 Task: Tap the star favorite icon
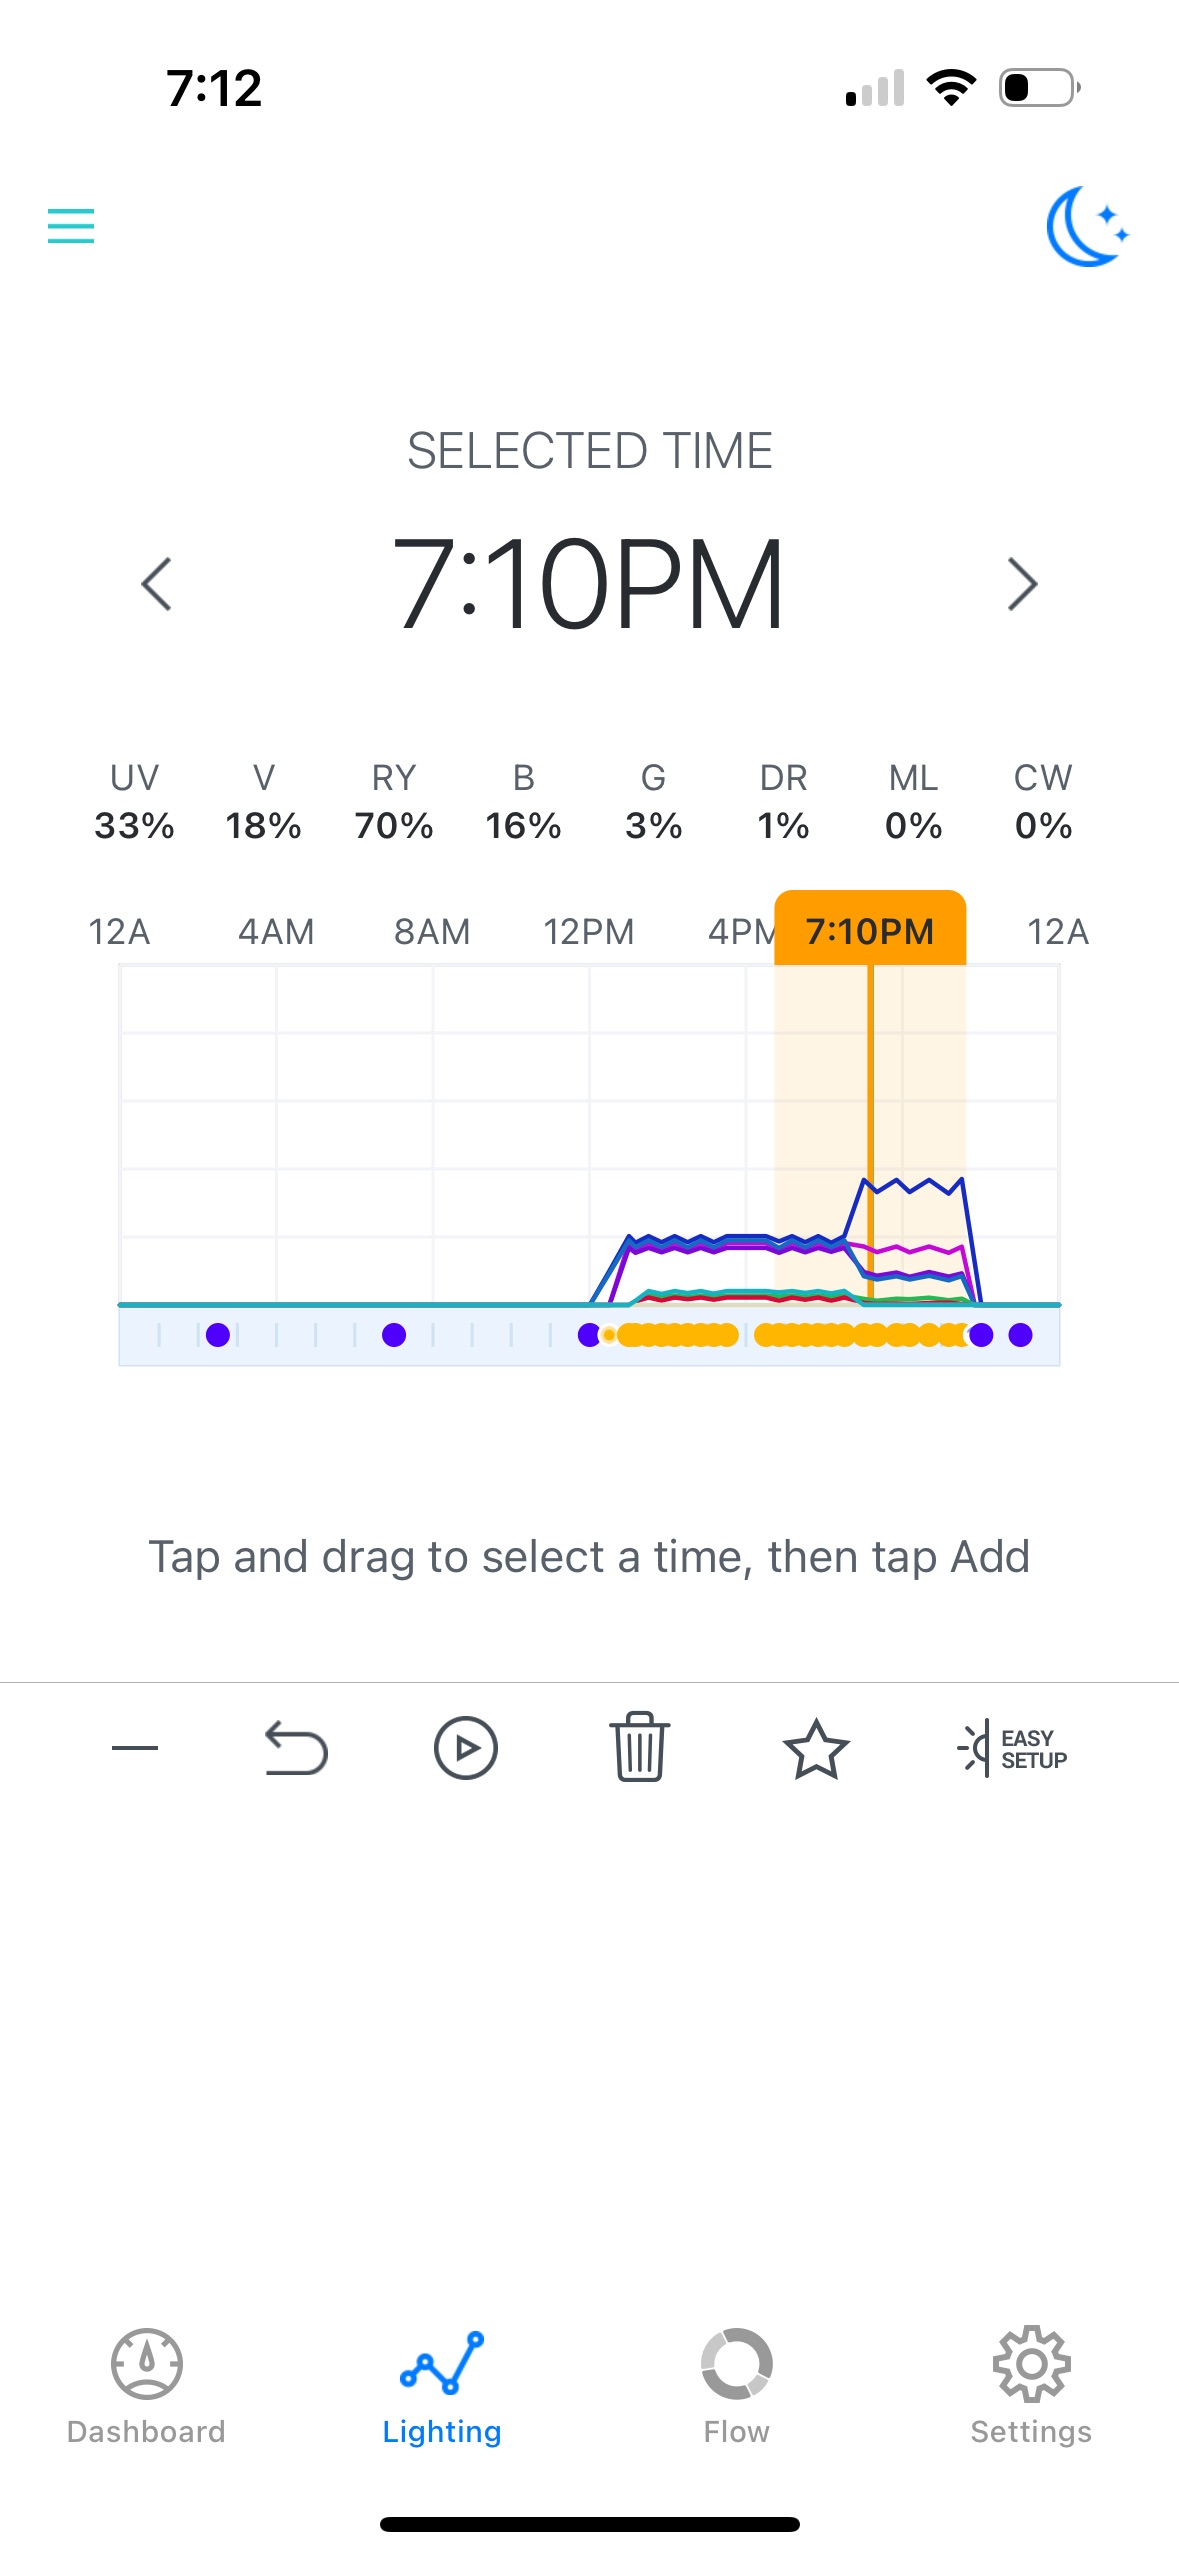point(815,1748)
